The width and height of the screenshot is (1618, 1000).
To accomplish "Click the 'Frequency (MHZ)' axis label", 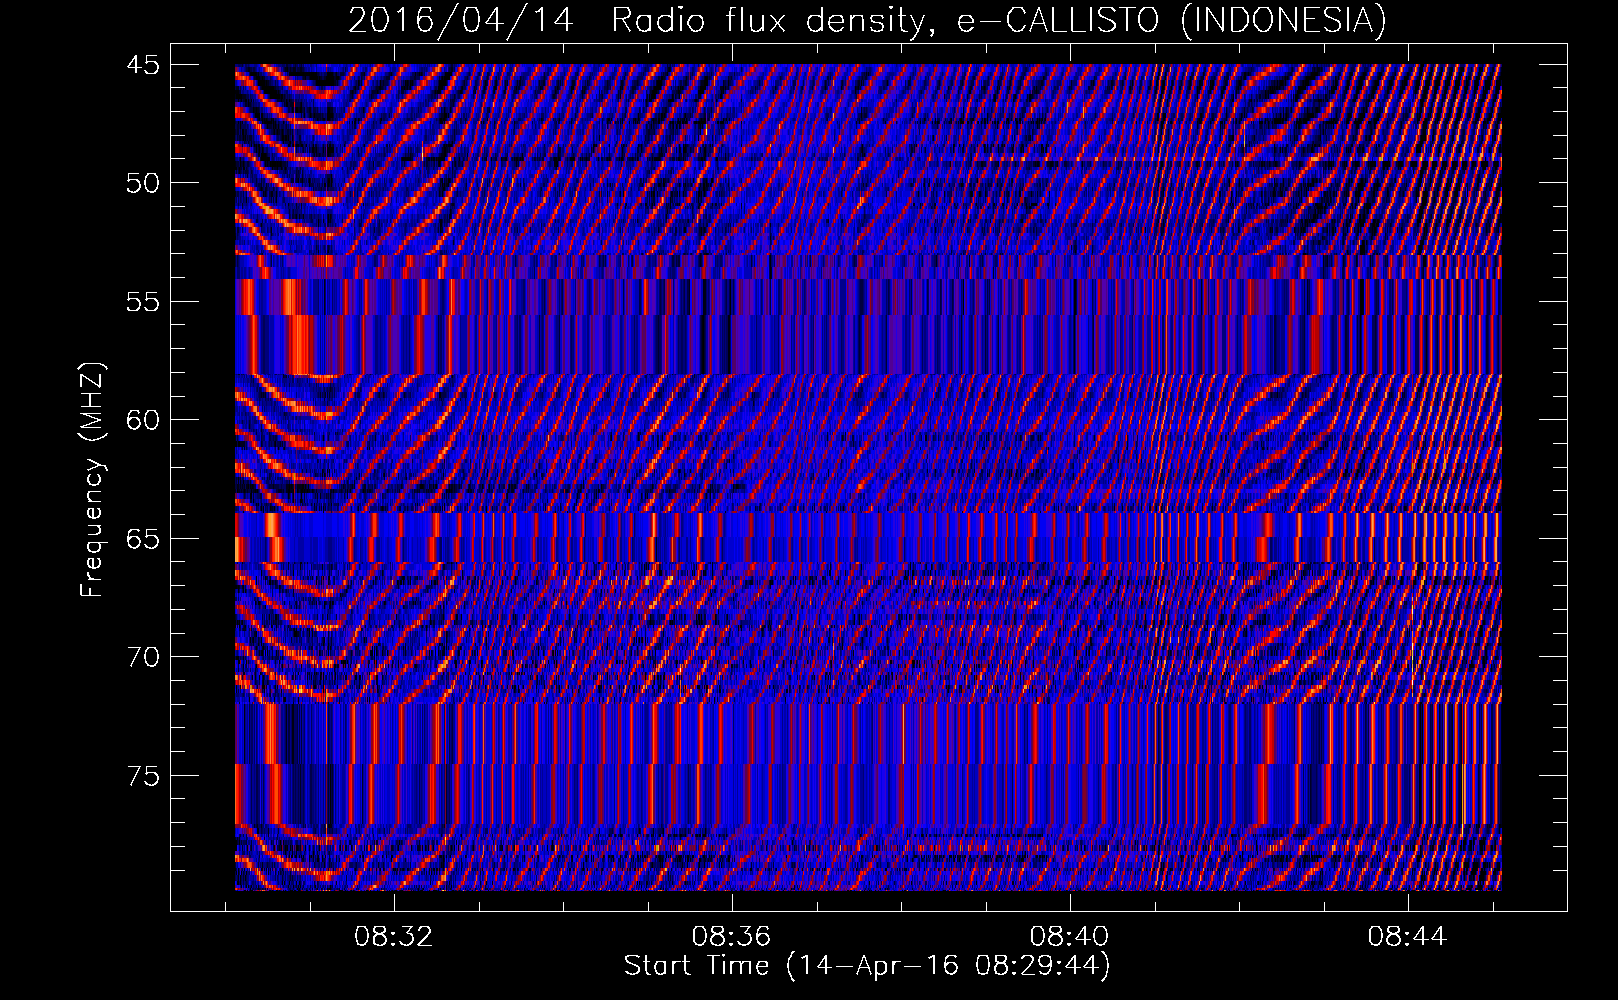I will point(92,480).
